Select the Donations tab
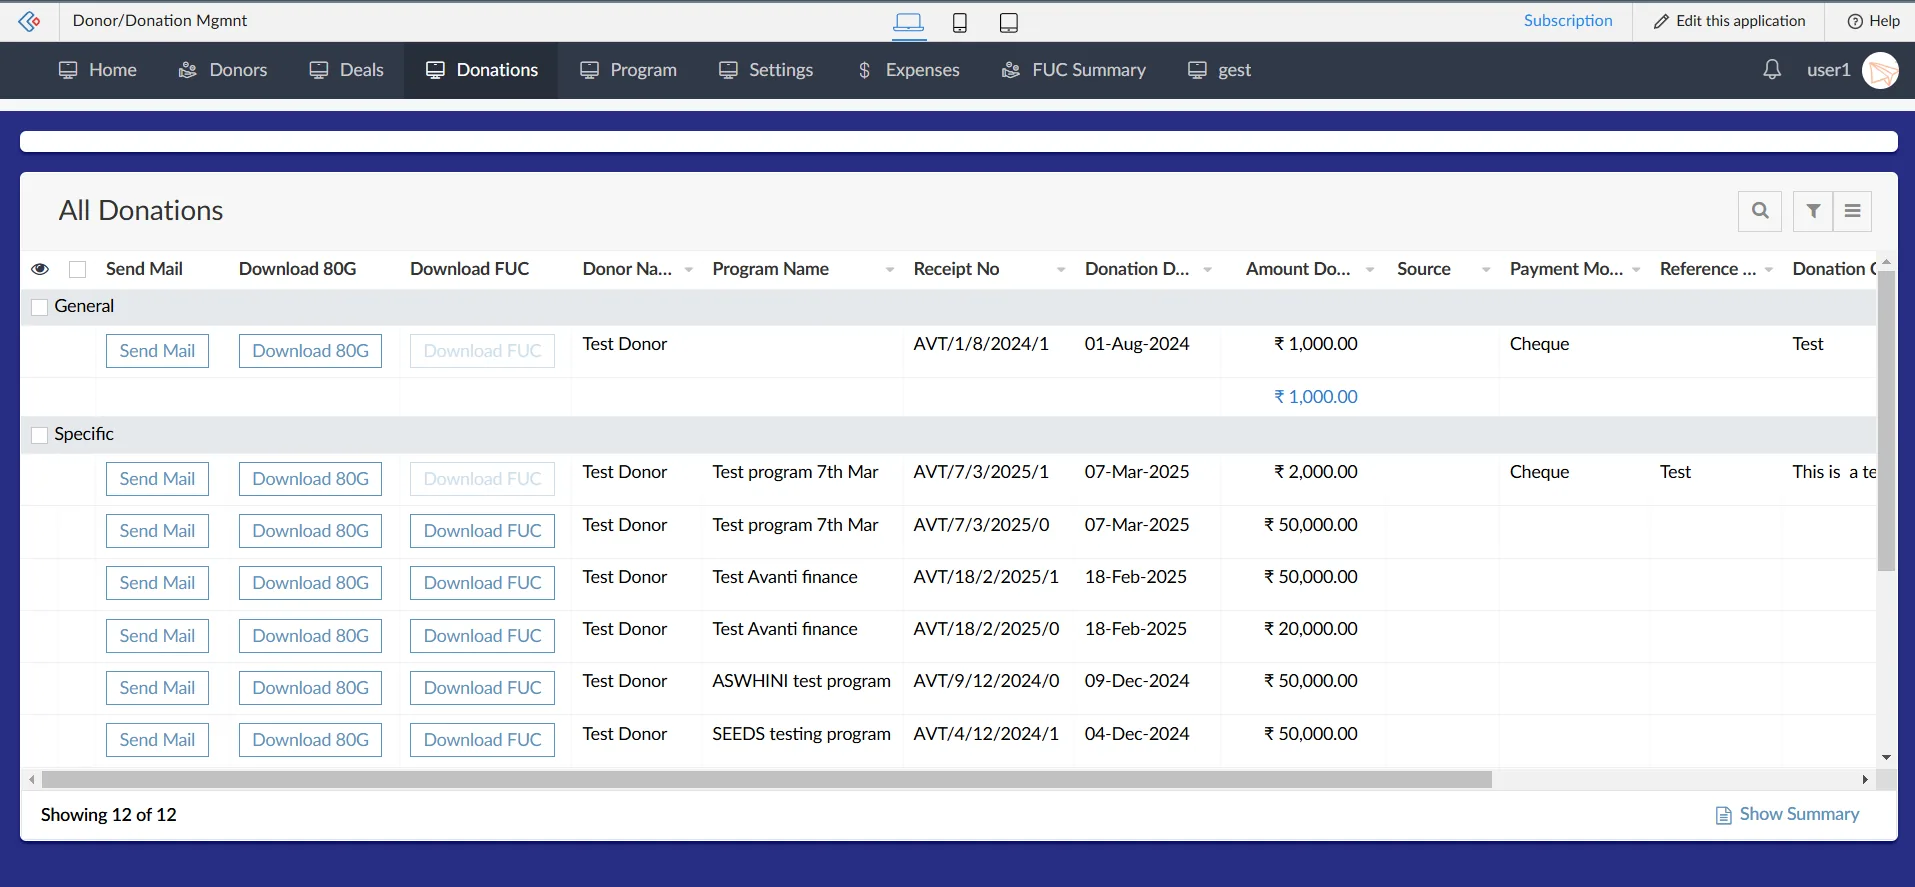The height and width of the screenshot is (887, 1915). pos(481,70)
